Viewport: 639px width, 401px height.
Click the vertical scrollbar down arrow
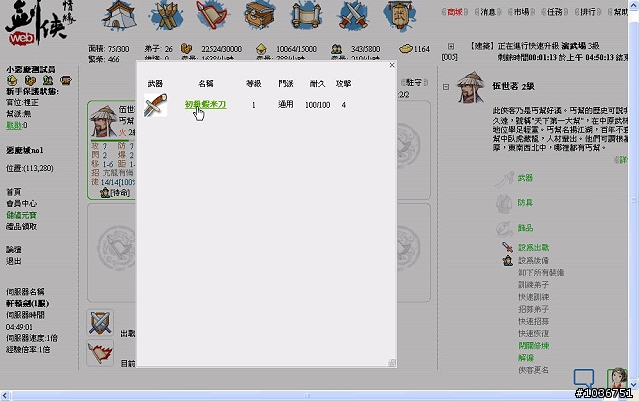tap(634, 384)
